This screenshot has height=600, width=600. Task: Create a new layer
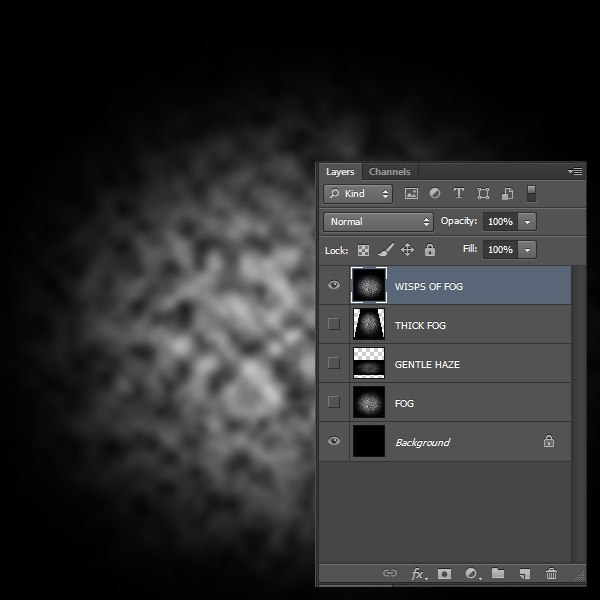coord(525,574)
